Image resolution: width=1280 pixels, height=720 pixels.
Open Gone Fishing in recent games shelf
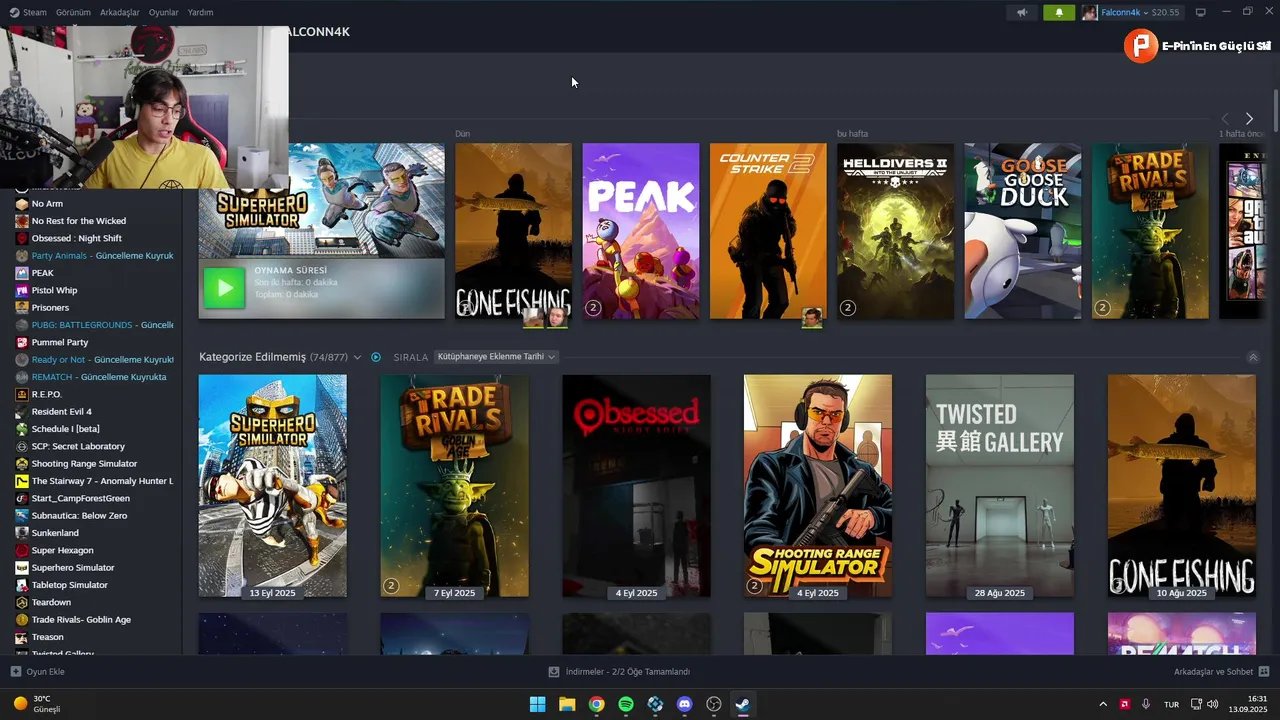click(513, 231)
